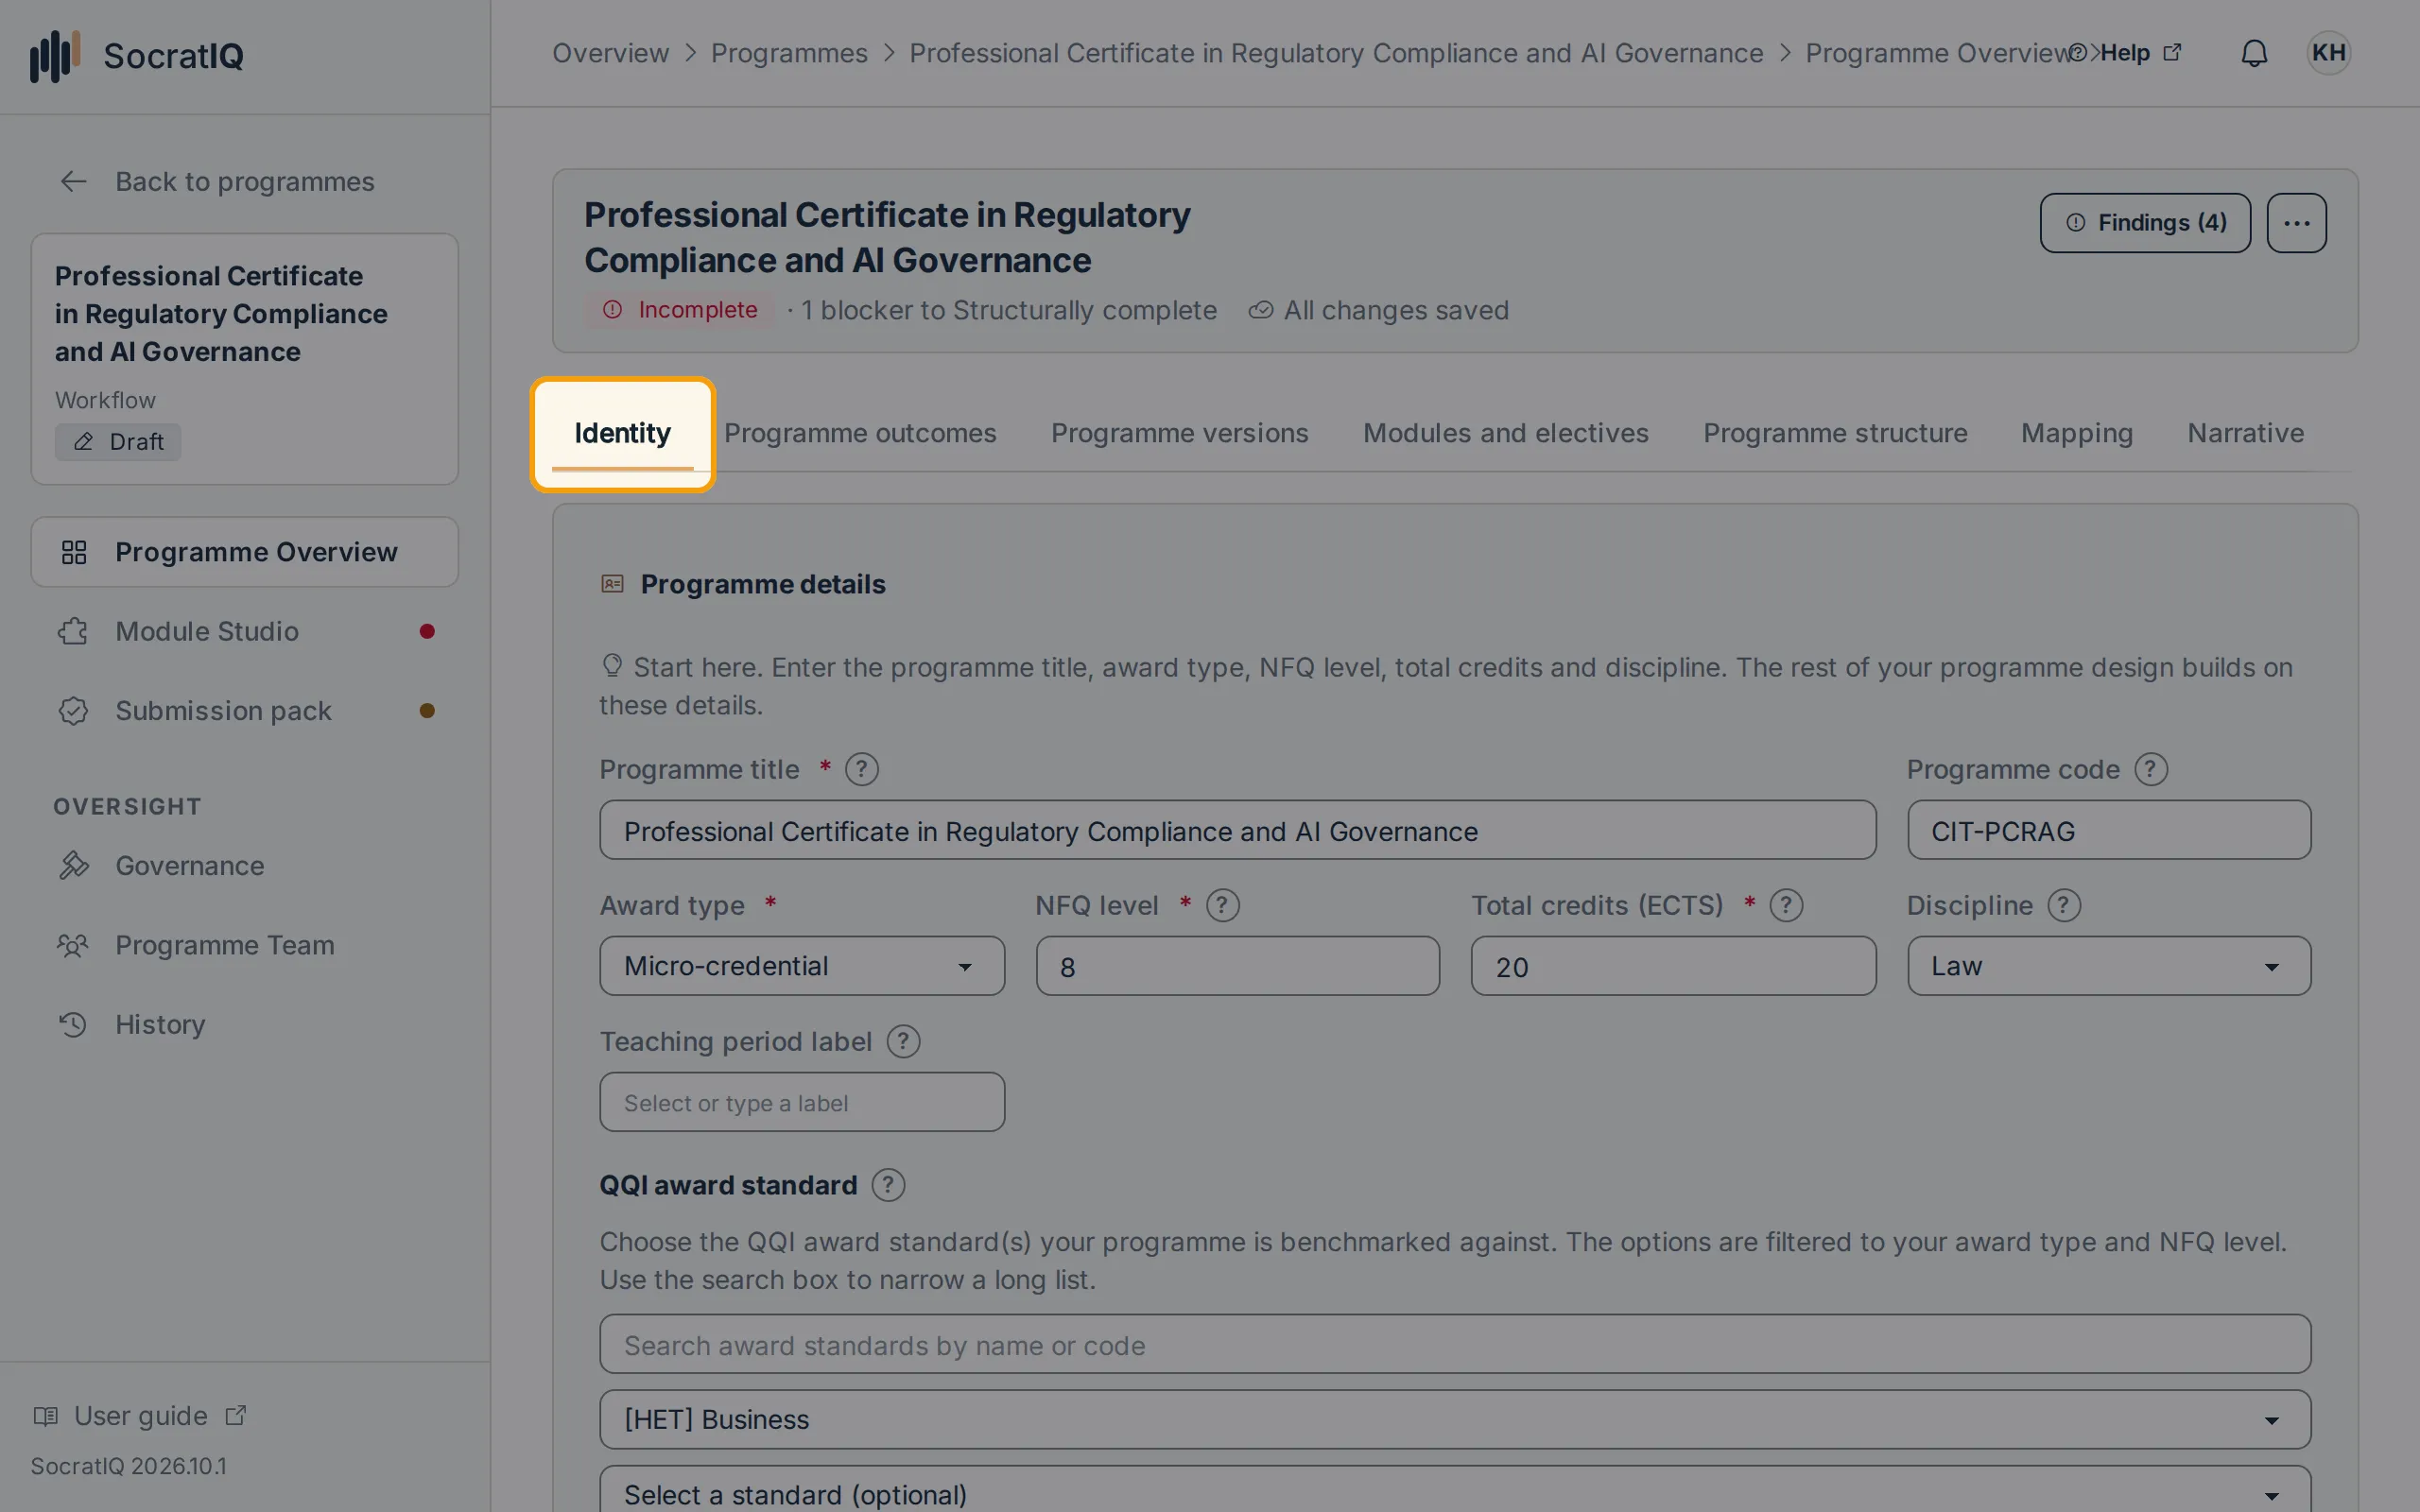Click help icon beside QQI award standard
The height and width of the screenshot is (1512, 2420).
(x=888, y=1185)
